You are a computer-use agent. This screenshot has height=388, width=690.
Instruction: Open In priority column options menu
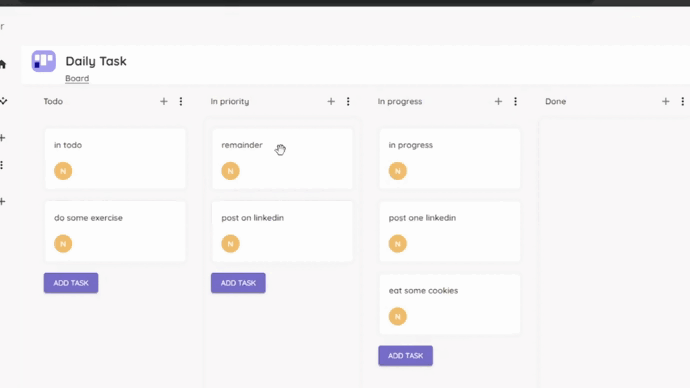pos(348,102)
